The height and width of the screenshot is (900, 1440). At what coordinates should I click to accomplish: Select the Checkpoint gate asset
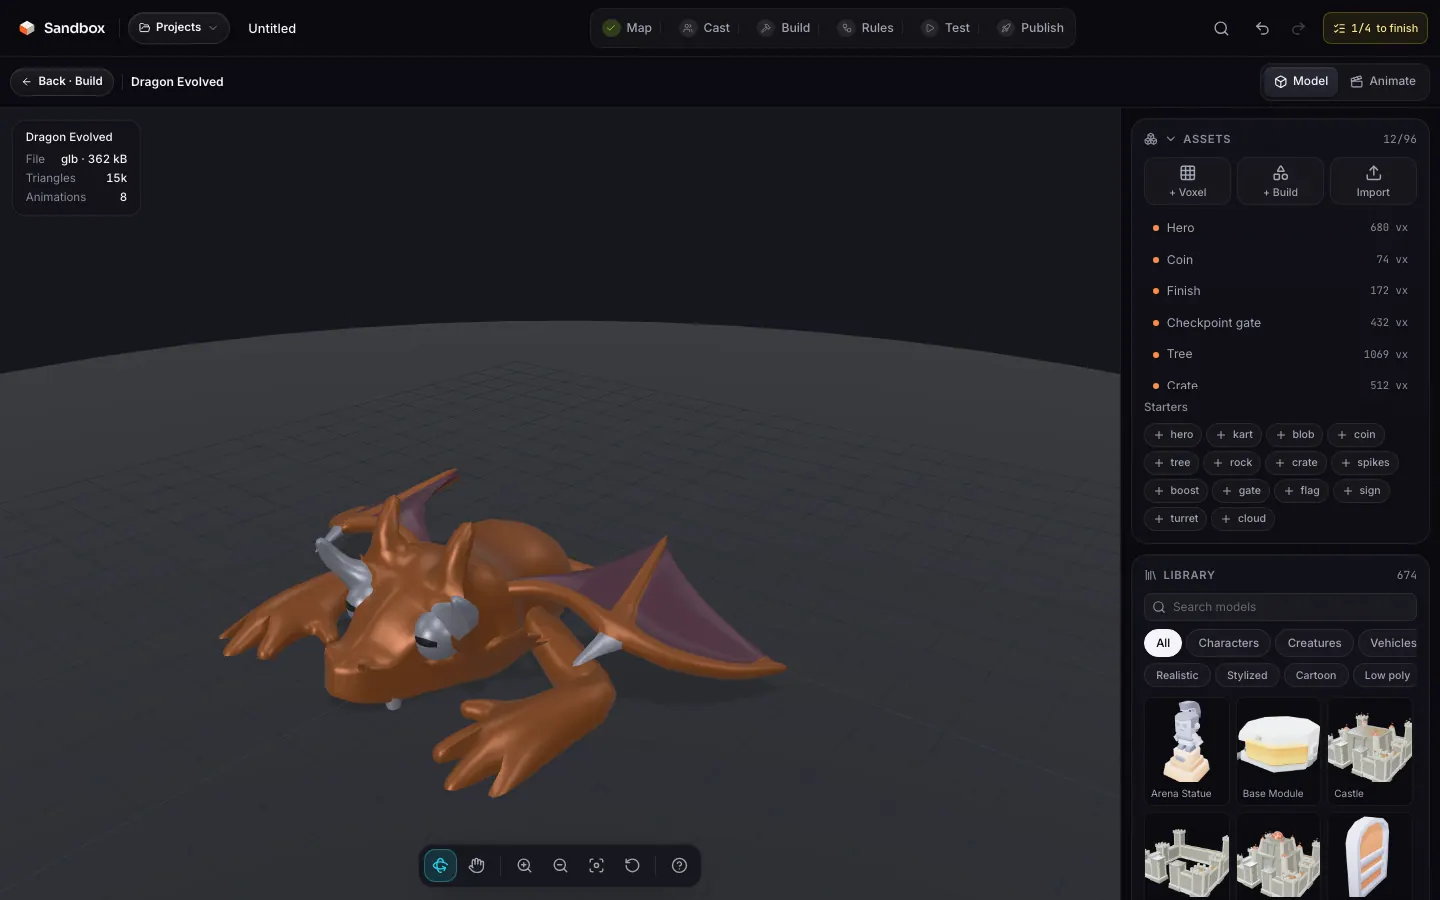click(1280, 323)
